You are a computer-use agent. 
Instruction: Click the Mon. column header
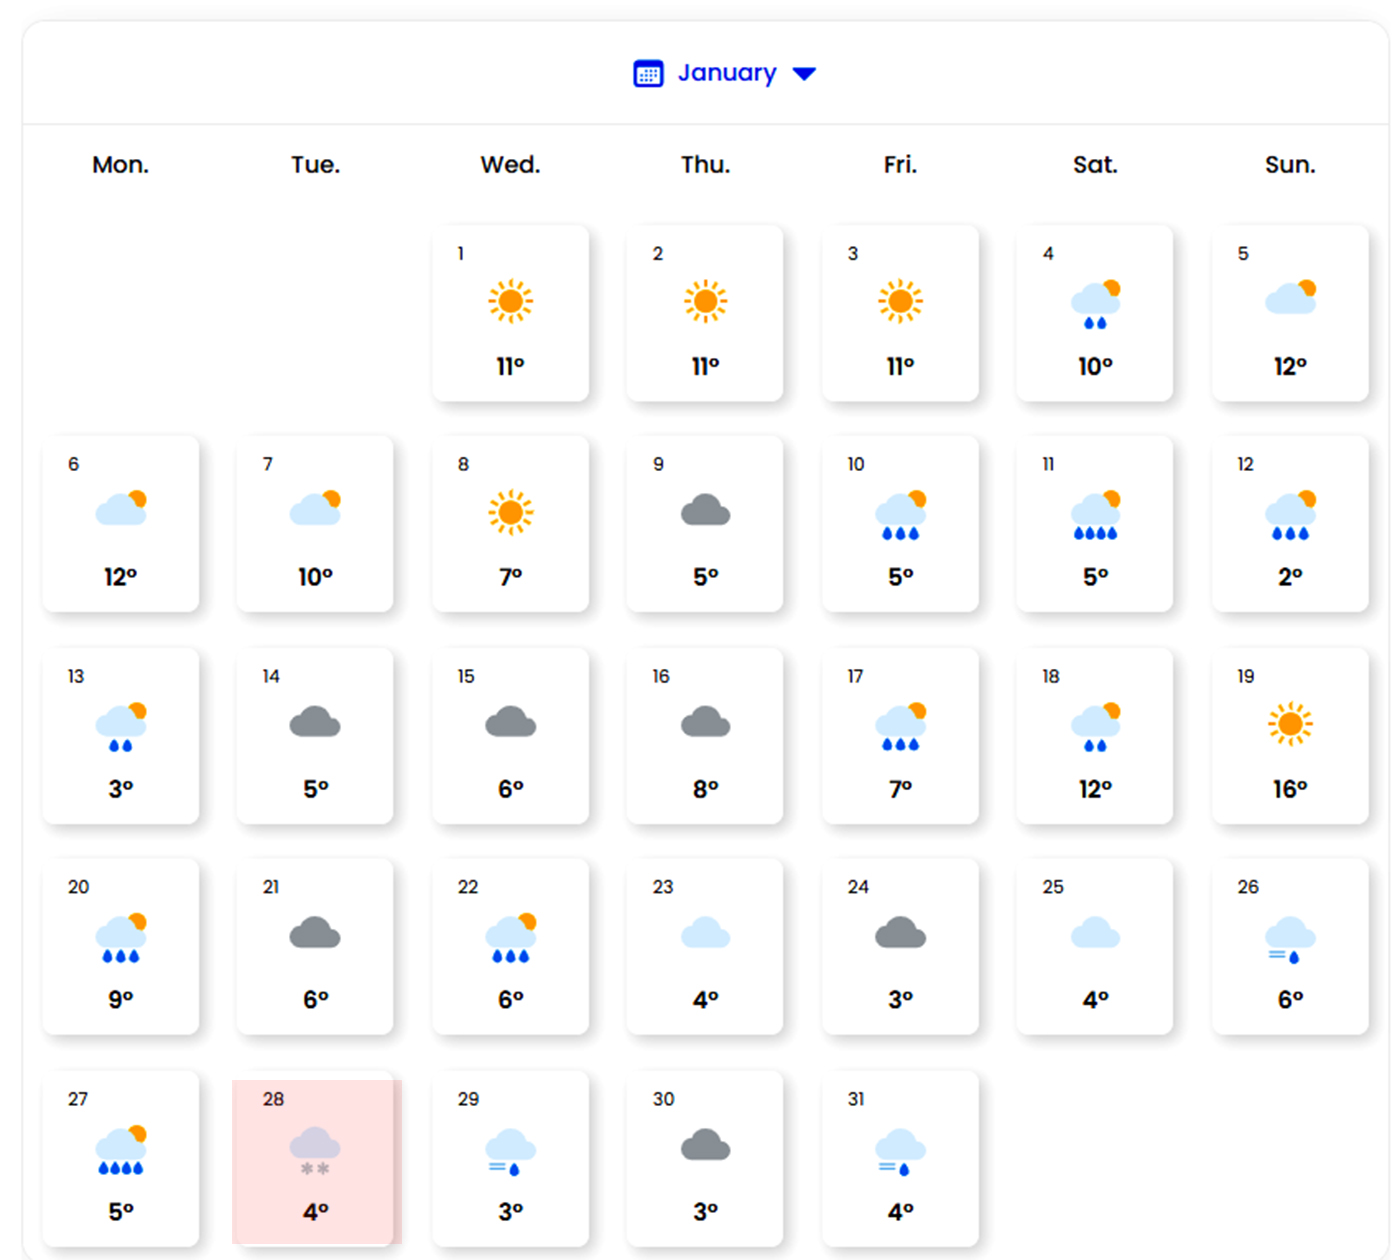[120, 165]
